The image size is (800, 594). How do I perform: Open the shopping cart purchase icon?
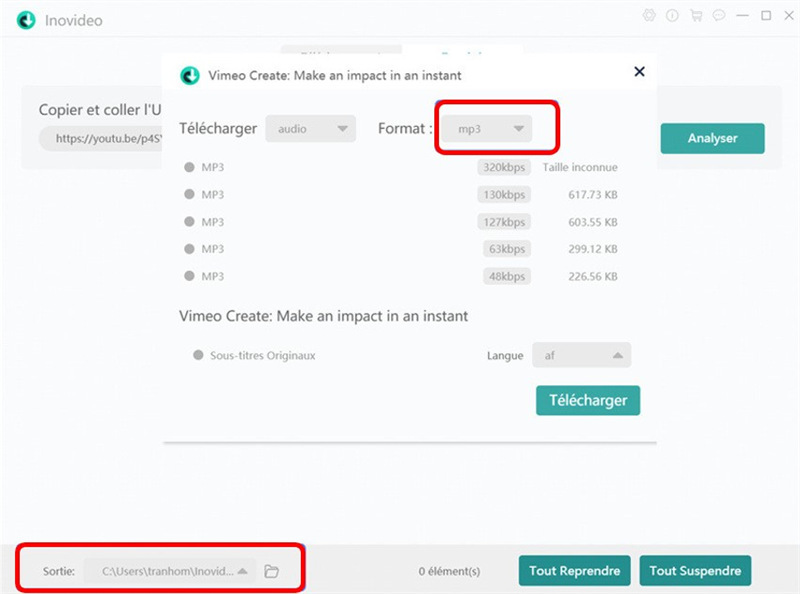coord(696,16)
